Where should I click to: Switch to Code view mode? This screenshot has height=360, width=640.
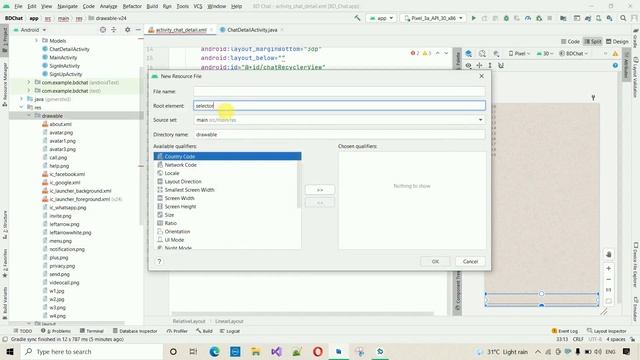point(570,42)
